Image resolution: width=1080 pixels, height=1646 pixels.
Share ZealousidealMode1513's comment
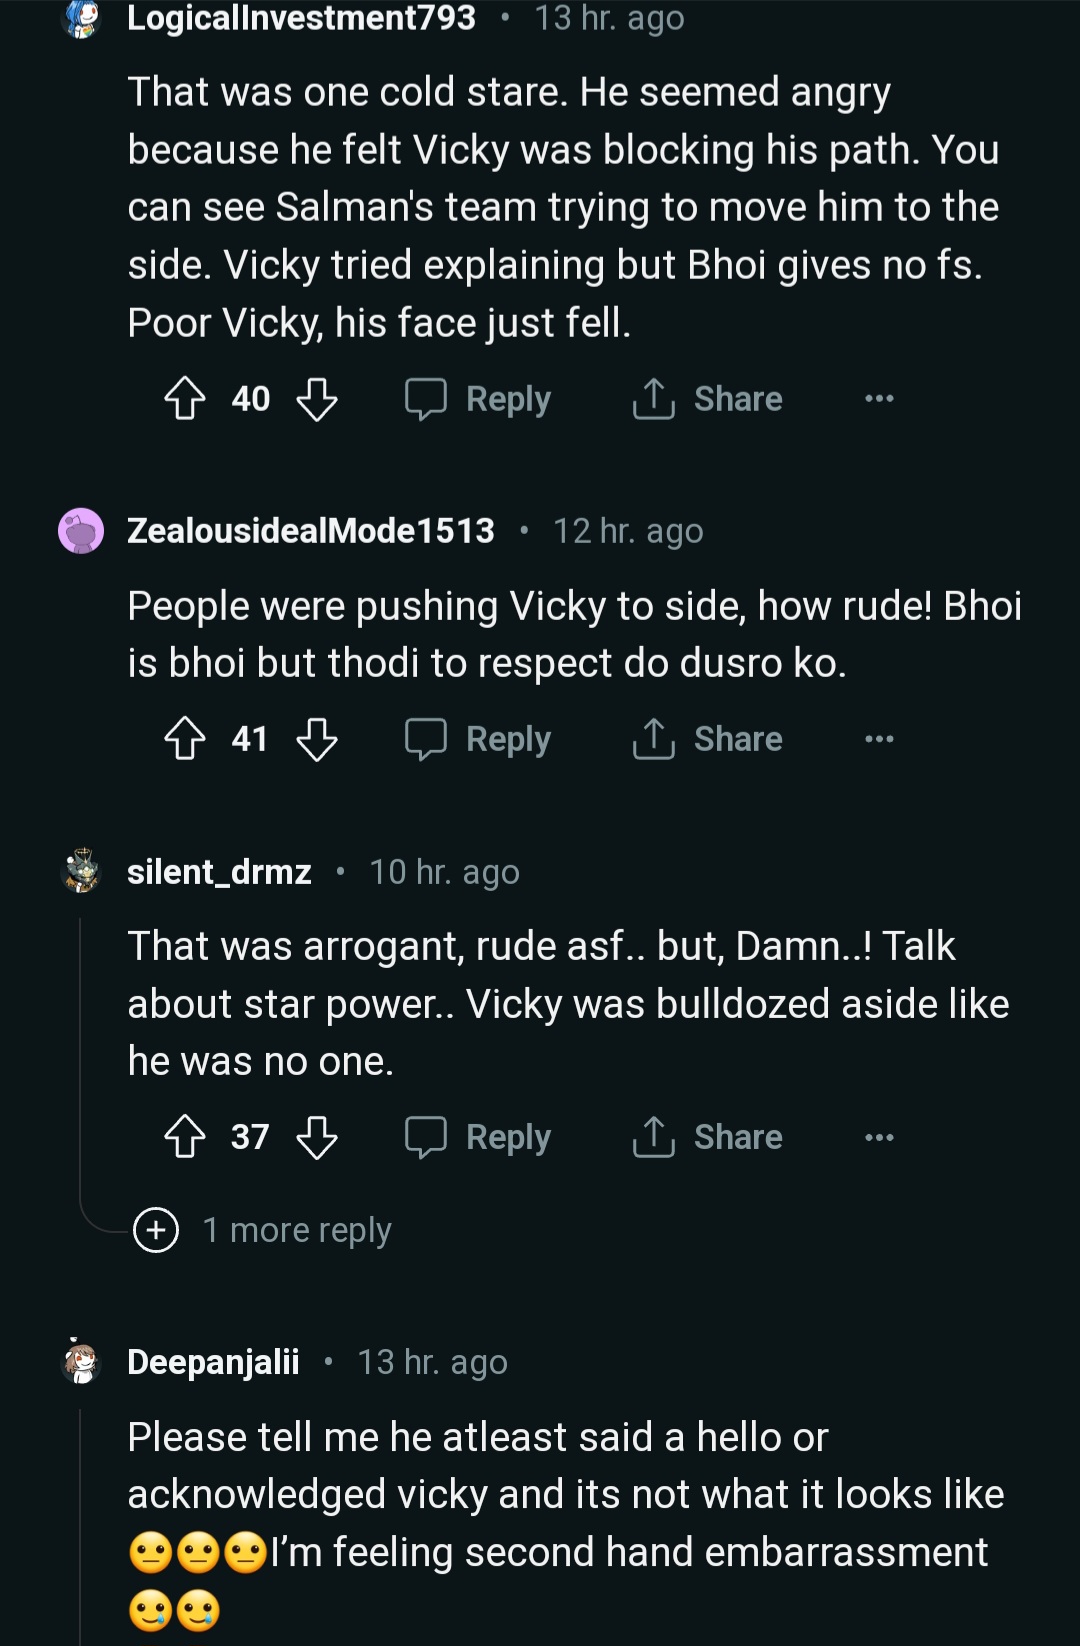pos(708,739)
